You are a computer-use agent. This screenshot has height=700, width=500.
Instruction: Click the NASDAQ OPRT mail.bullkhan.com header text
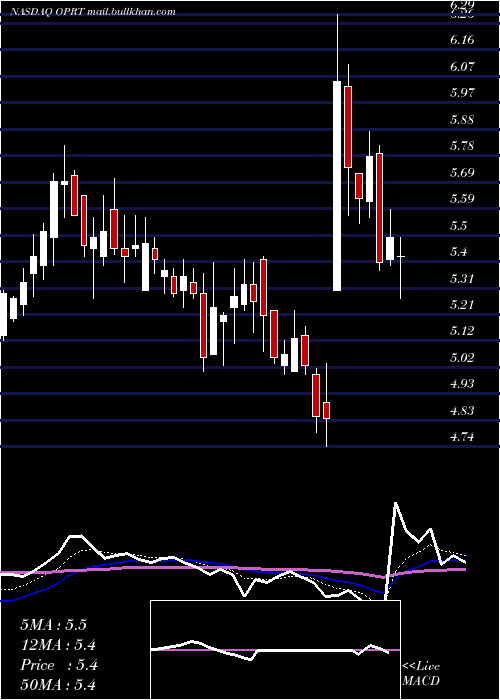[92, 12]
